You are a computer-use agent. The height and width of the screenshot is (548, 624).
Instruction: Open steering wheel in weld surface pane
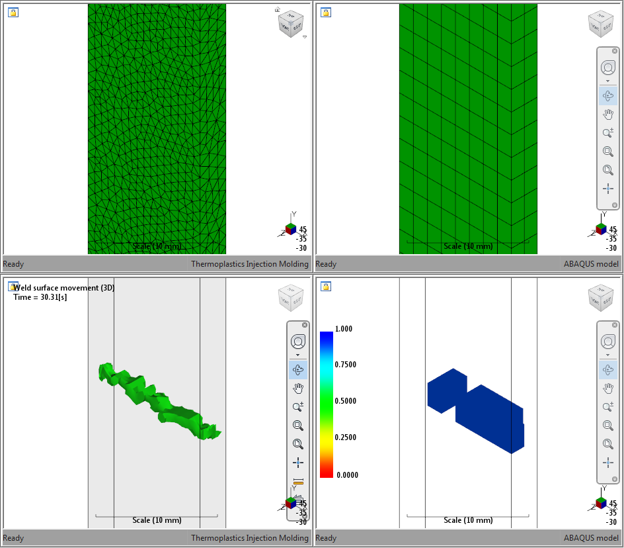[x=298, y=341]
